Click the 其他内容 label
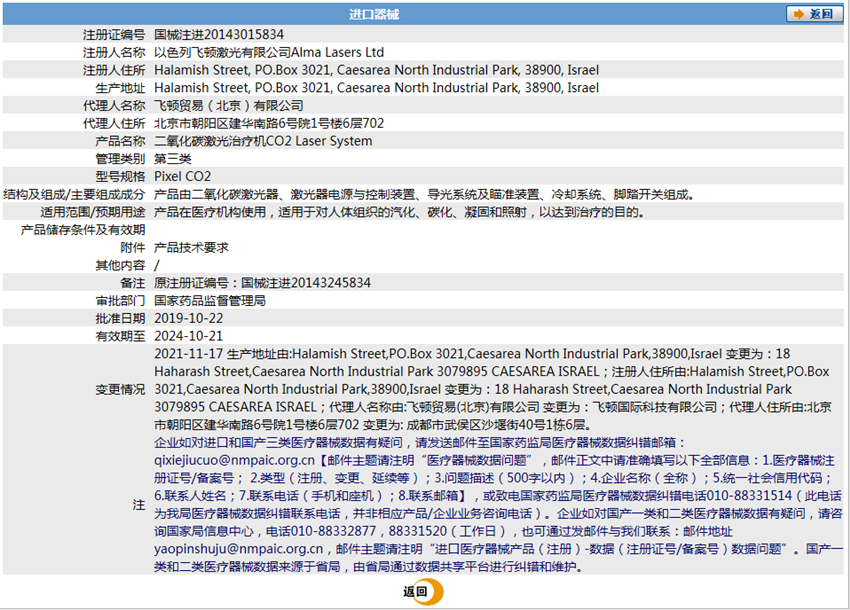This screenshot has width=850, height=610. pyautogui.click(x=120, y=266)
